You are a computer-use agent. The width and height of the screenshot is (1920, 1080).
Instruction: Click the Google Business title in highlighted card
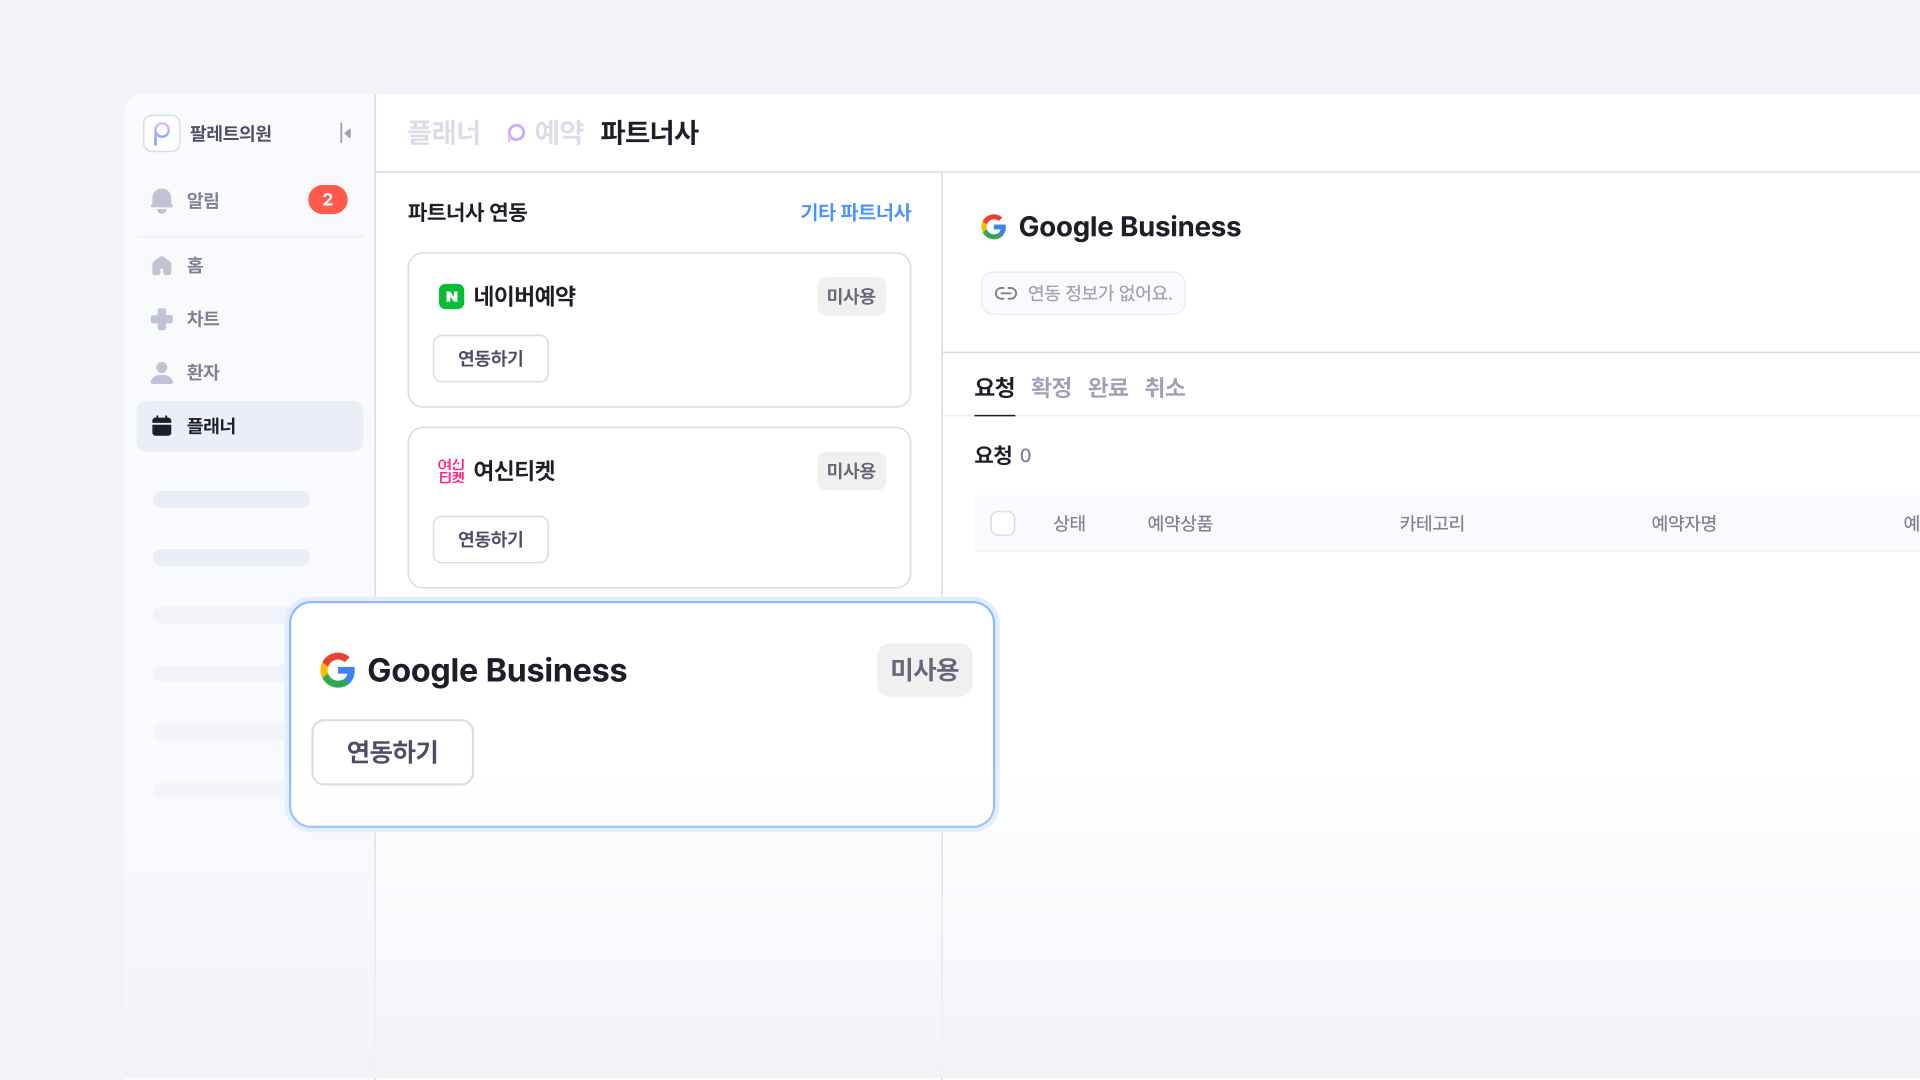(497, 670)
